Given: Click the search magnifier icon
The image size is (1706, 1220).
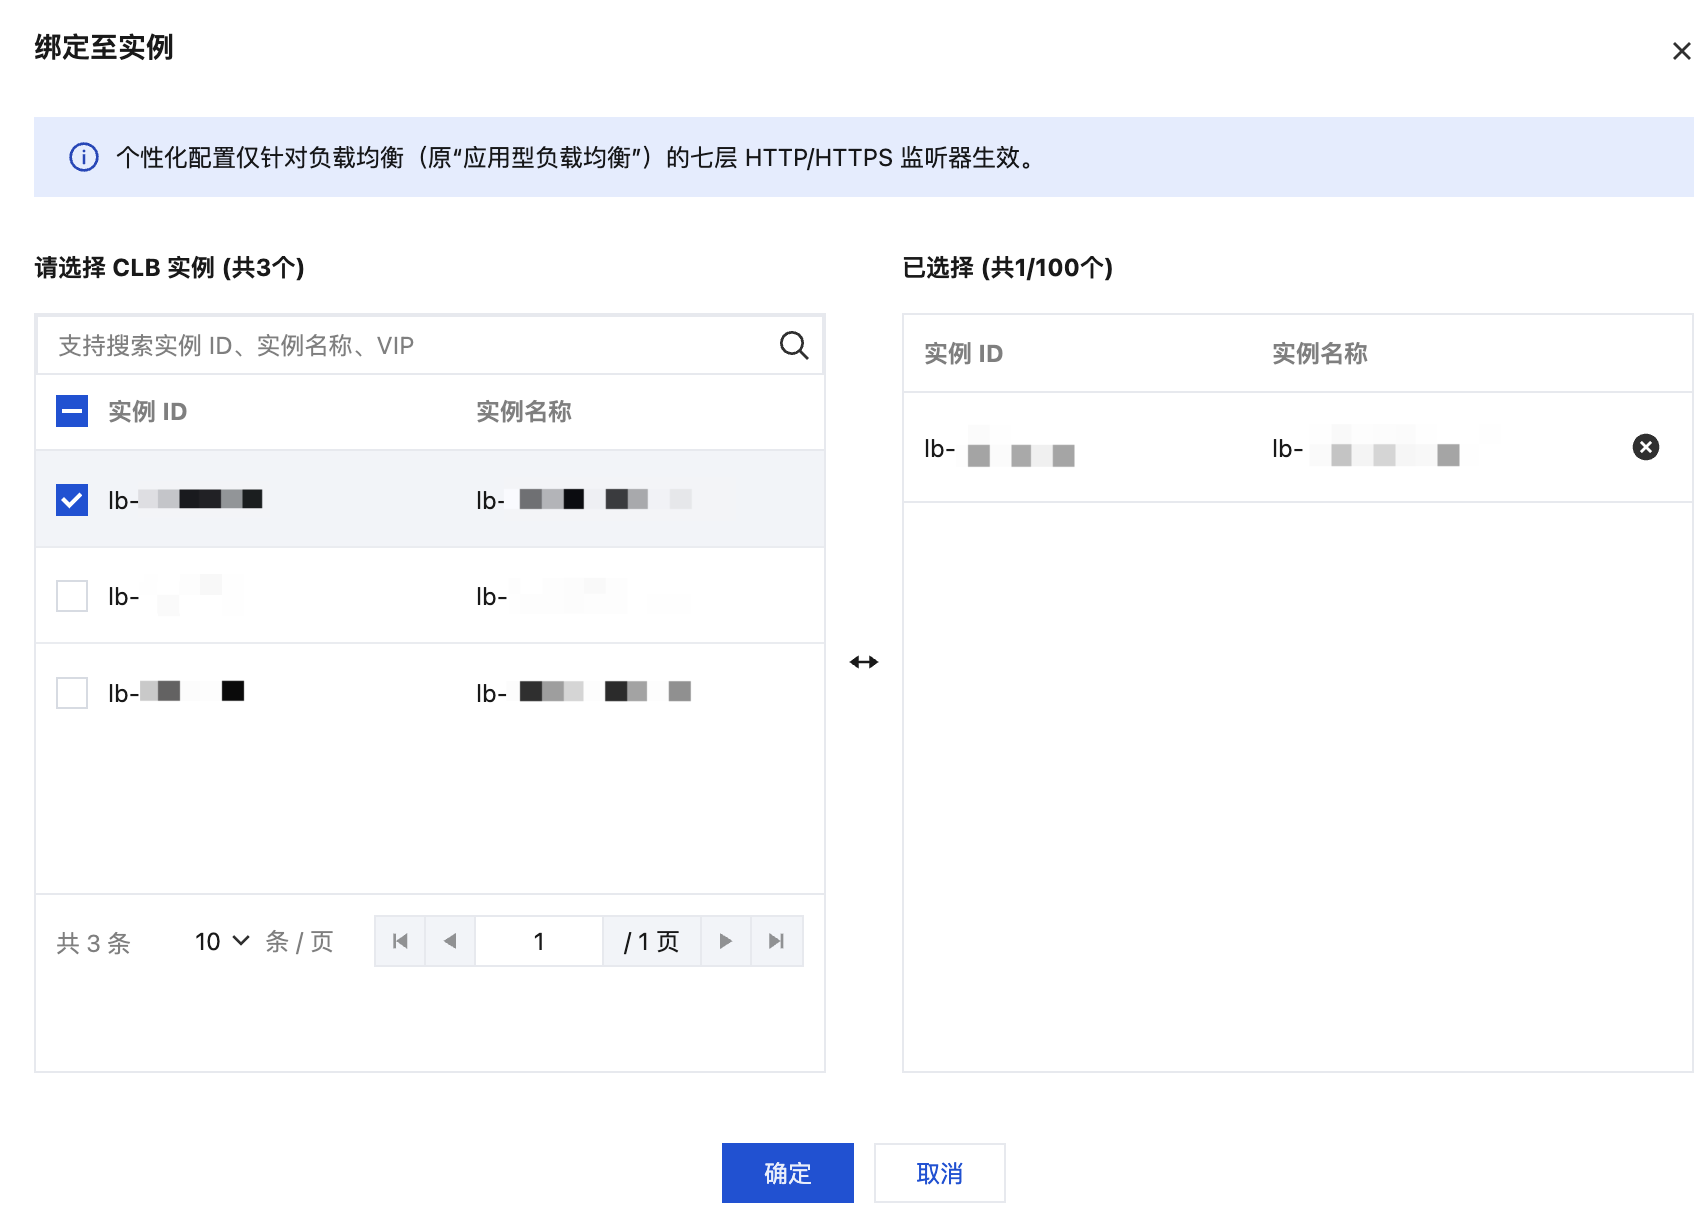Looking at the screenshot, I should (793, 345).
